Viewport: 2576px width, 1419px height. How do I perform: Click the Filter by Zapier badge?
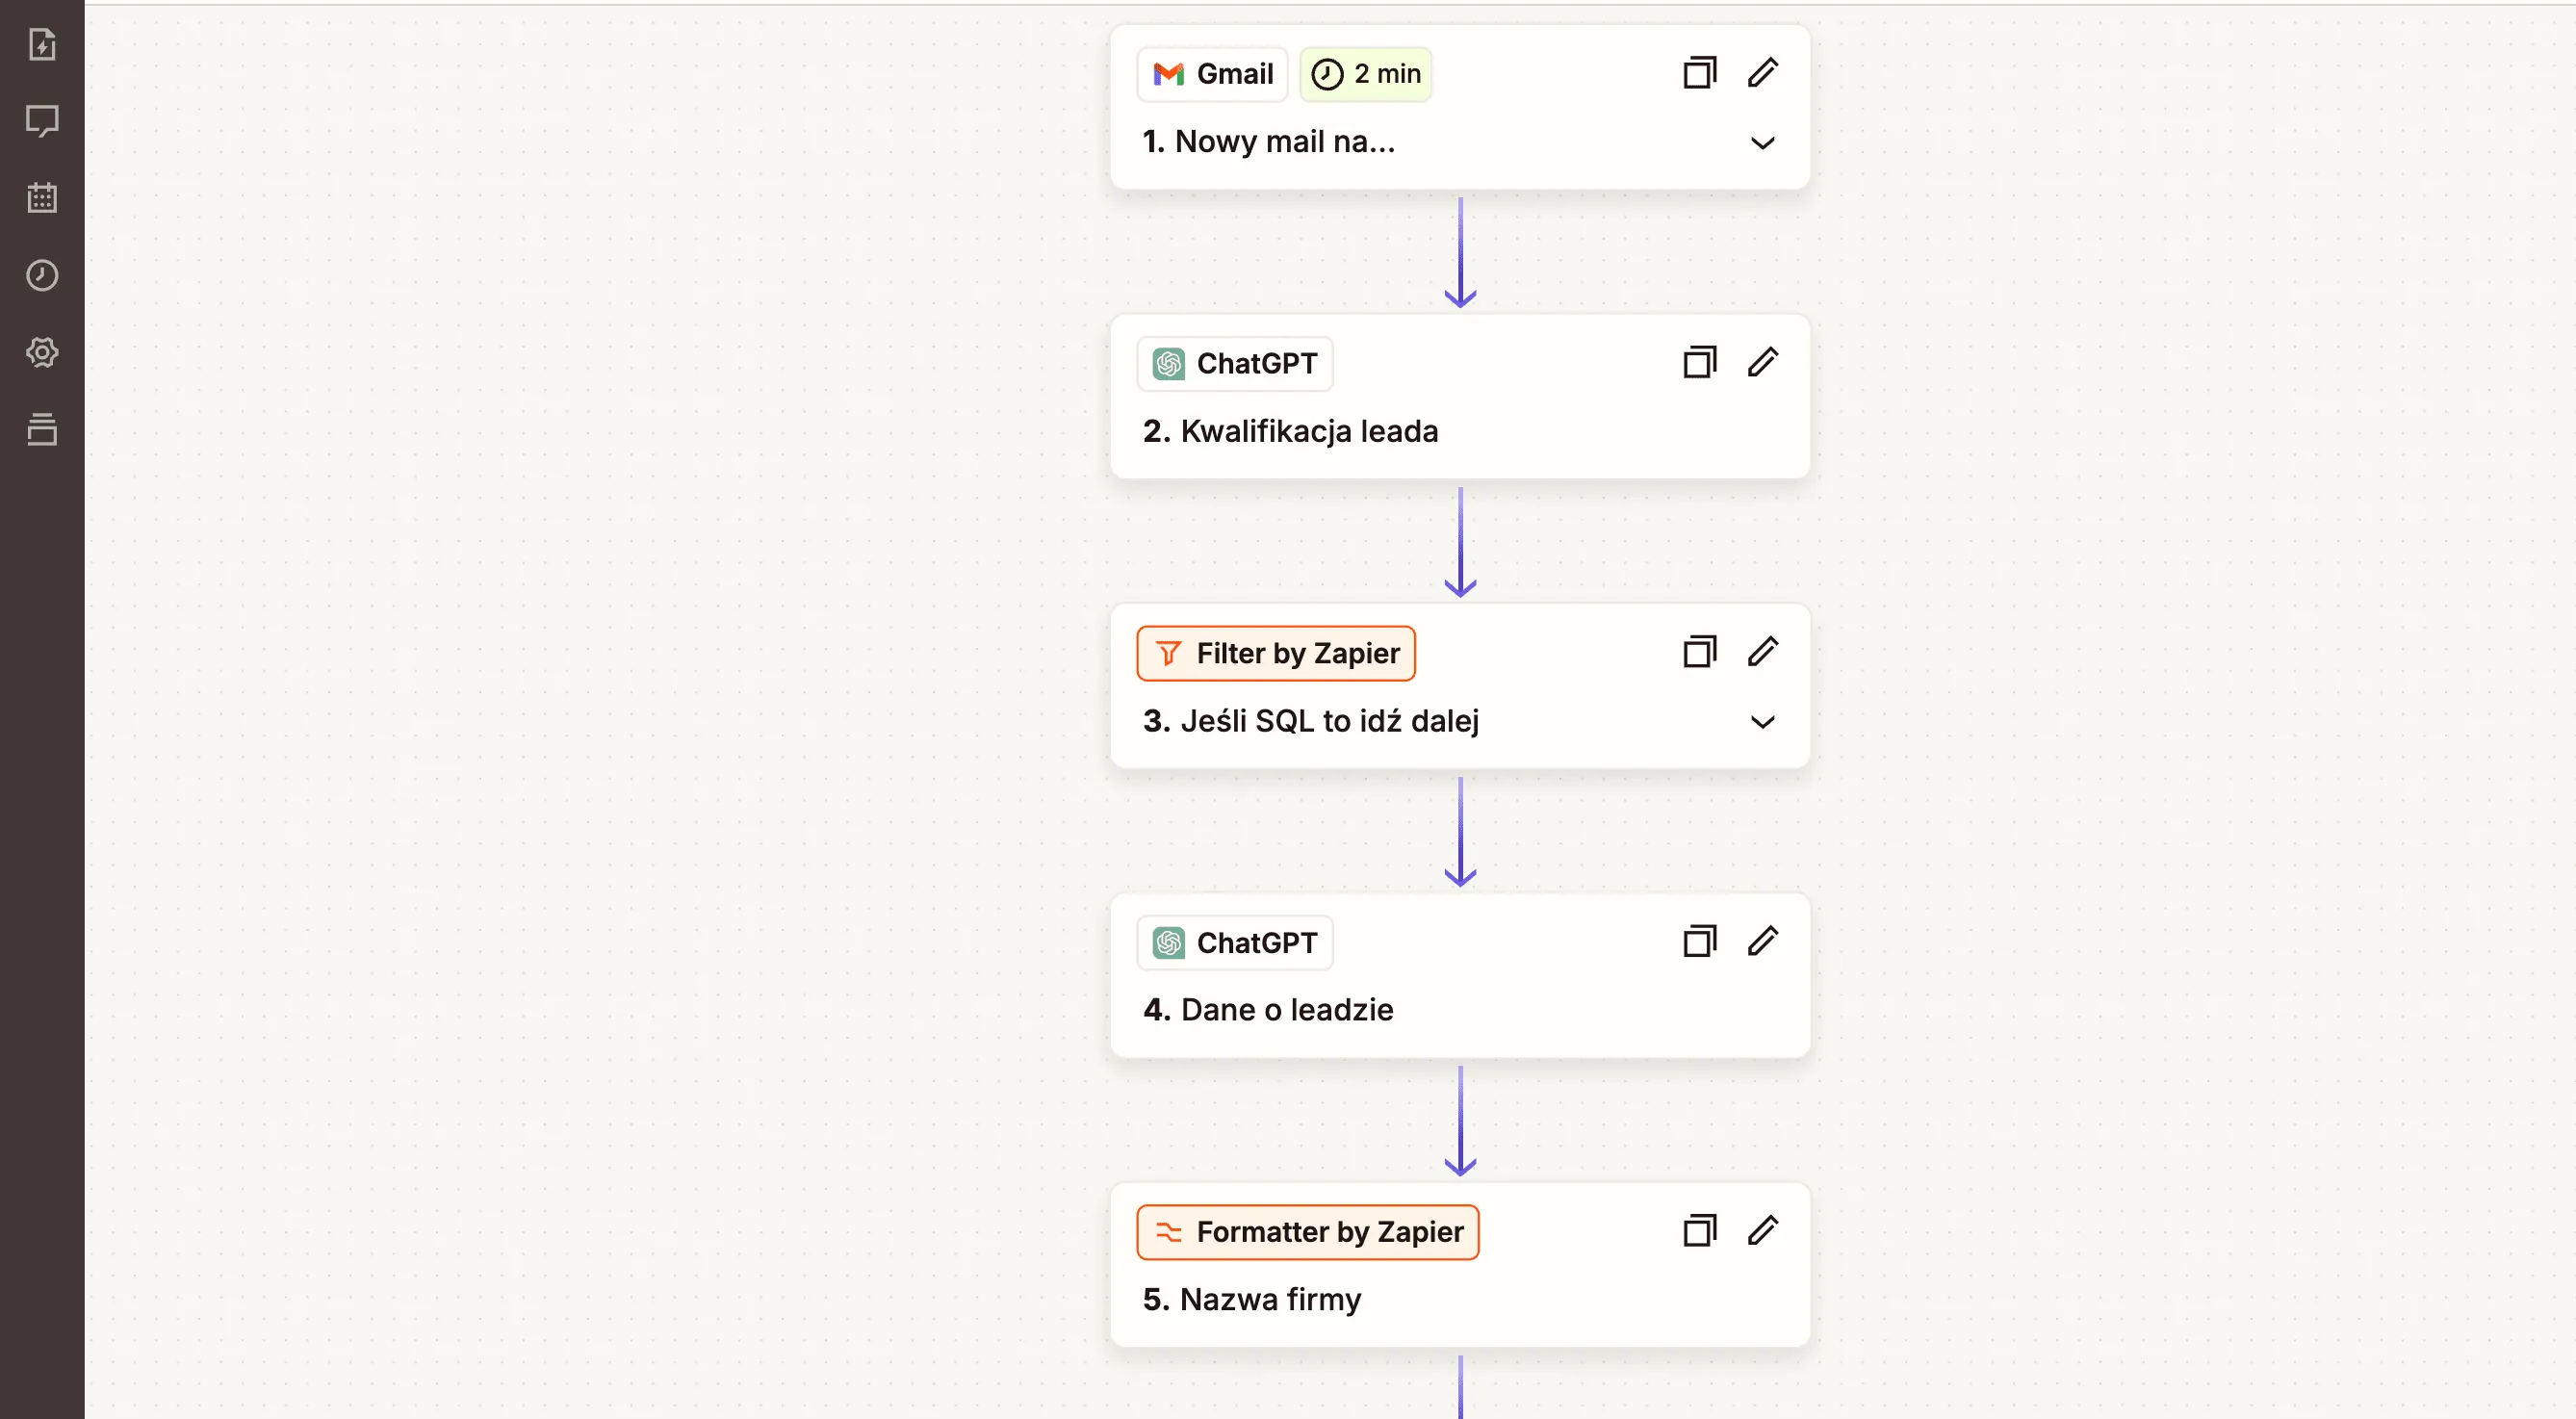click(x=1276, y=653)
